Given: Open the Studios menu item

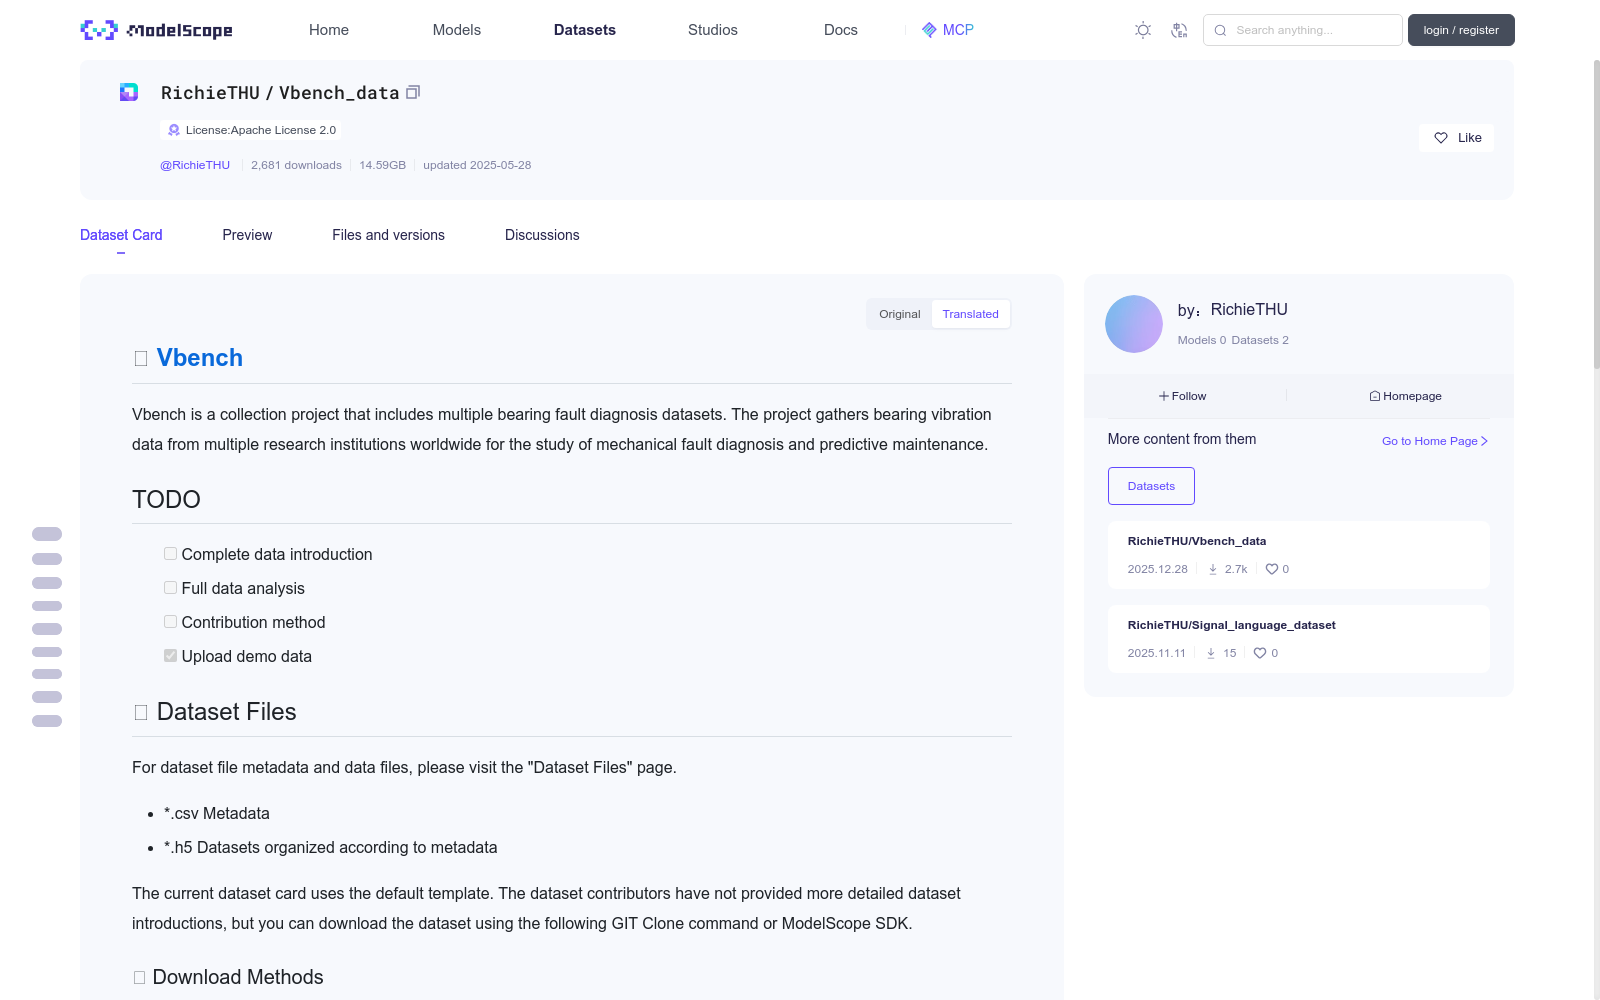Looking at the screenshot, I should pos(713,30).
